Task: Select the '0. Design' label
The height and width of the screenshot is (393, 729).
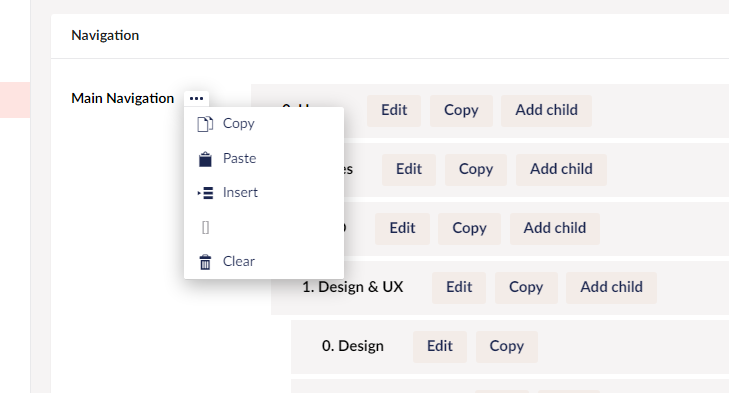Action: click(352, 346)
